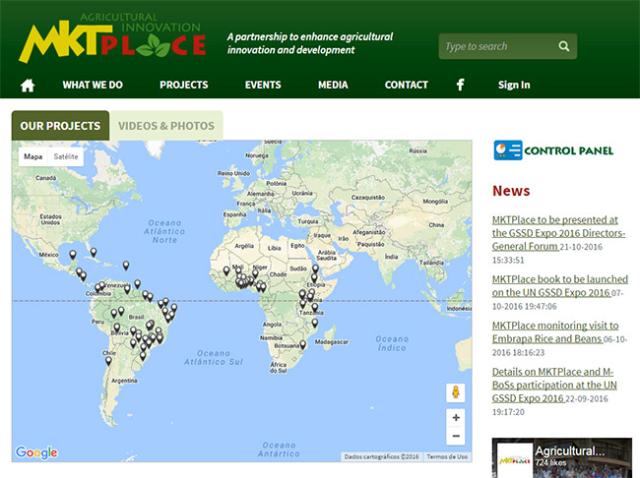Open the MKTPlace logo
This screenshot has width=640, height=478.
pyautogui.click(x=112, y=38)
